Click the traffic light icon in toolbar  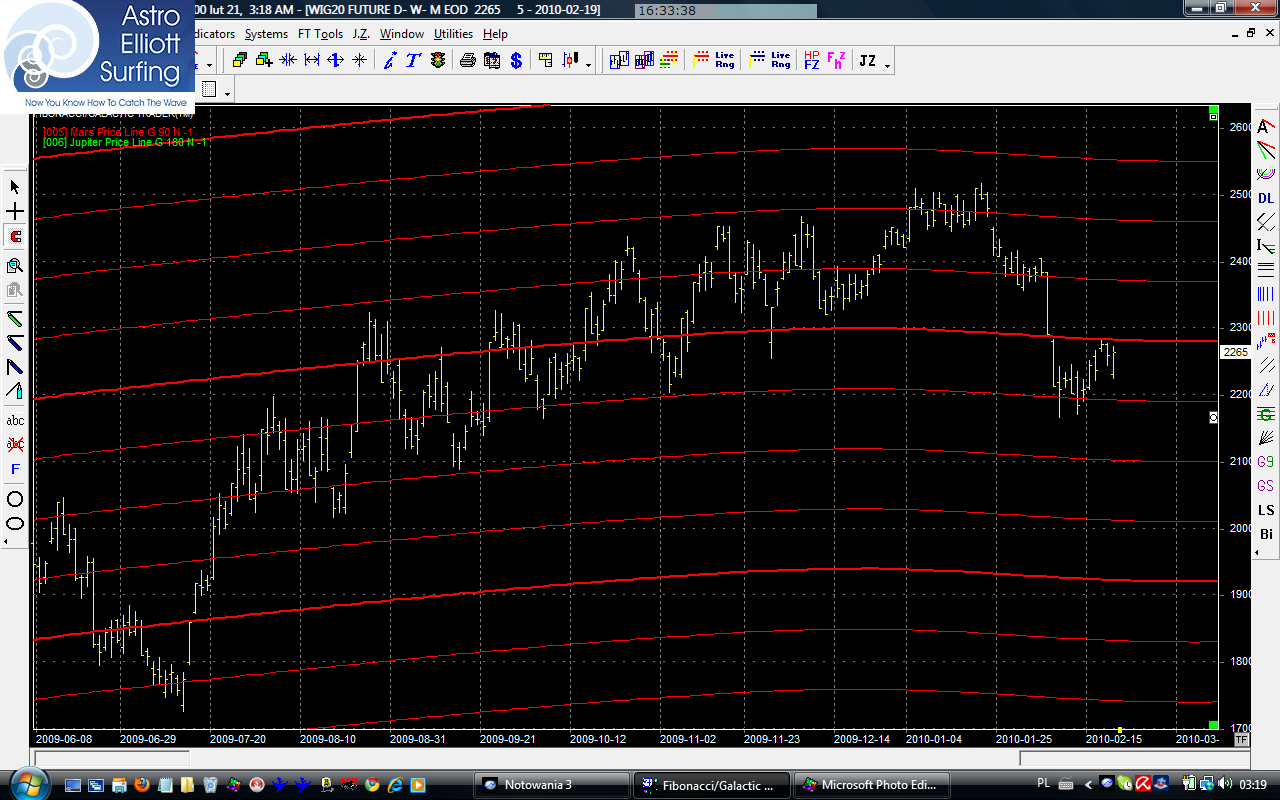point(438,61)
